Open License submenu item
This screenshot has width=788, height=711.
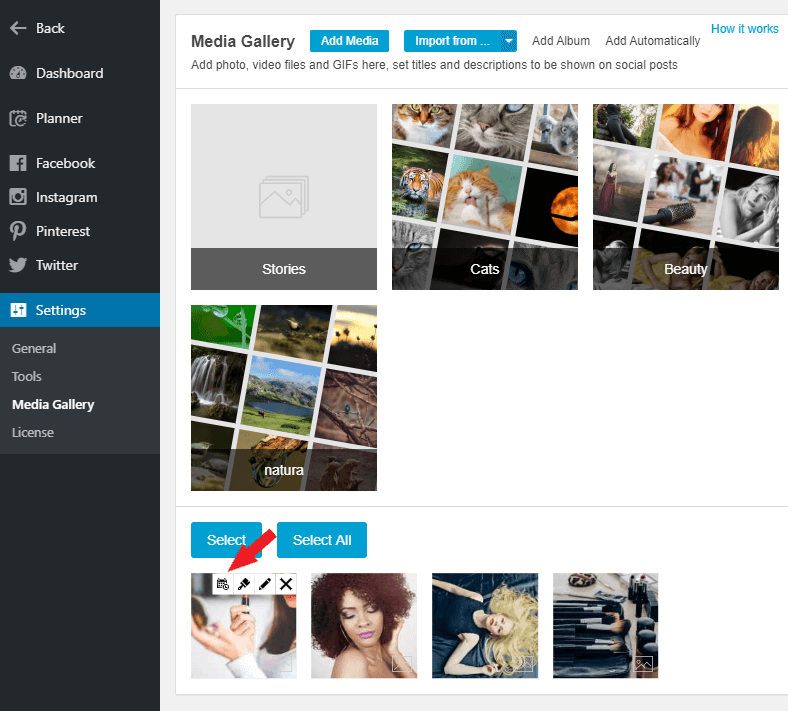click(33, 433)
